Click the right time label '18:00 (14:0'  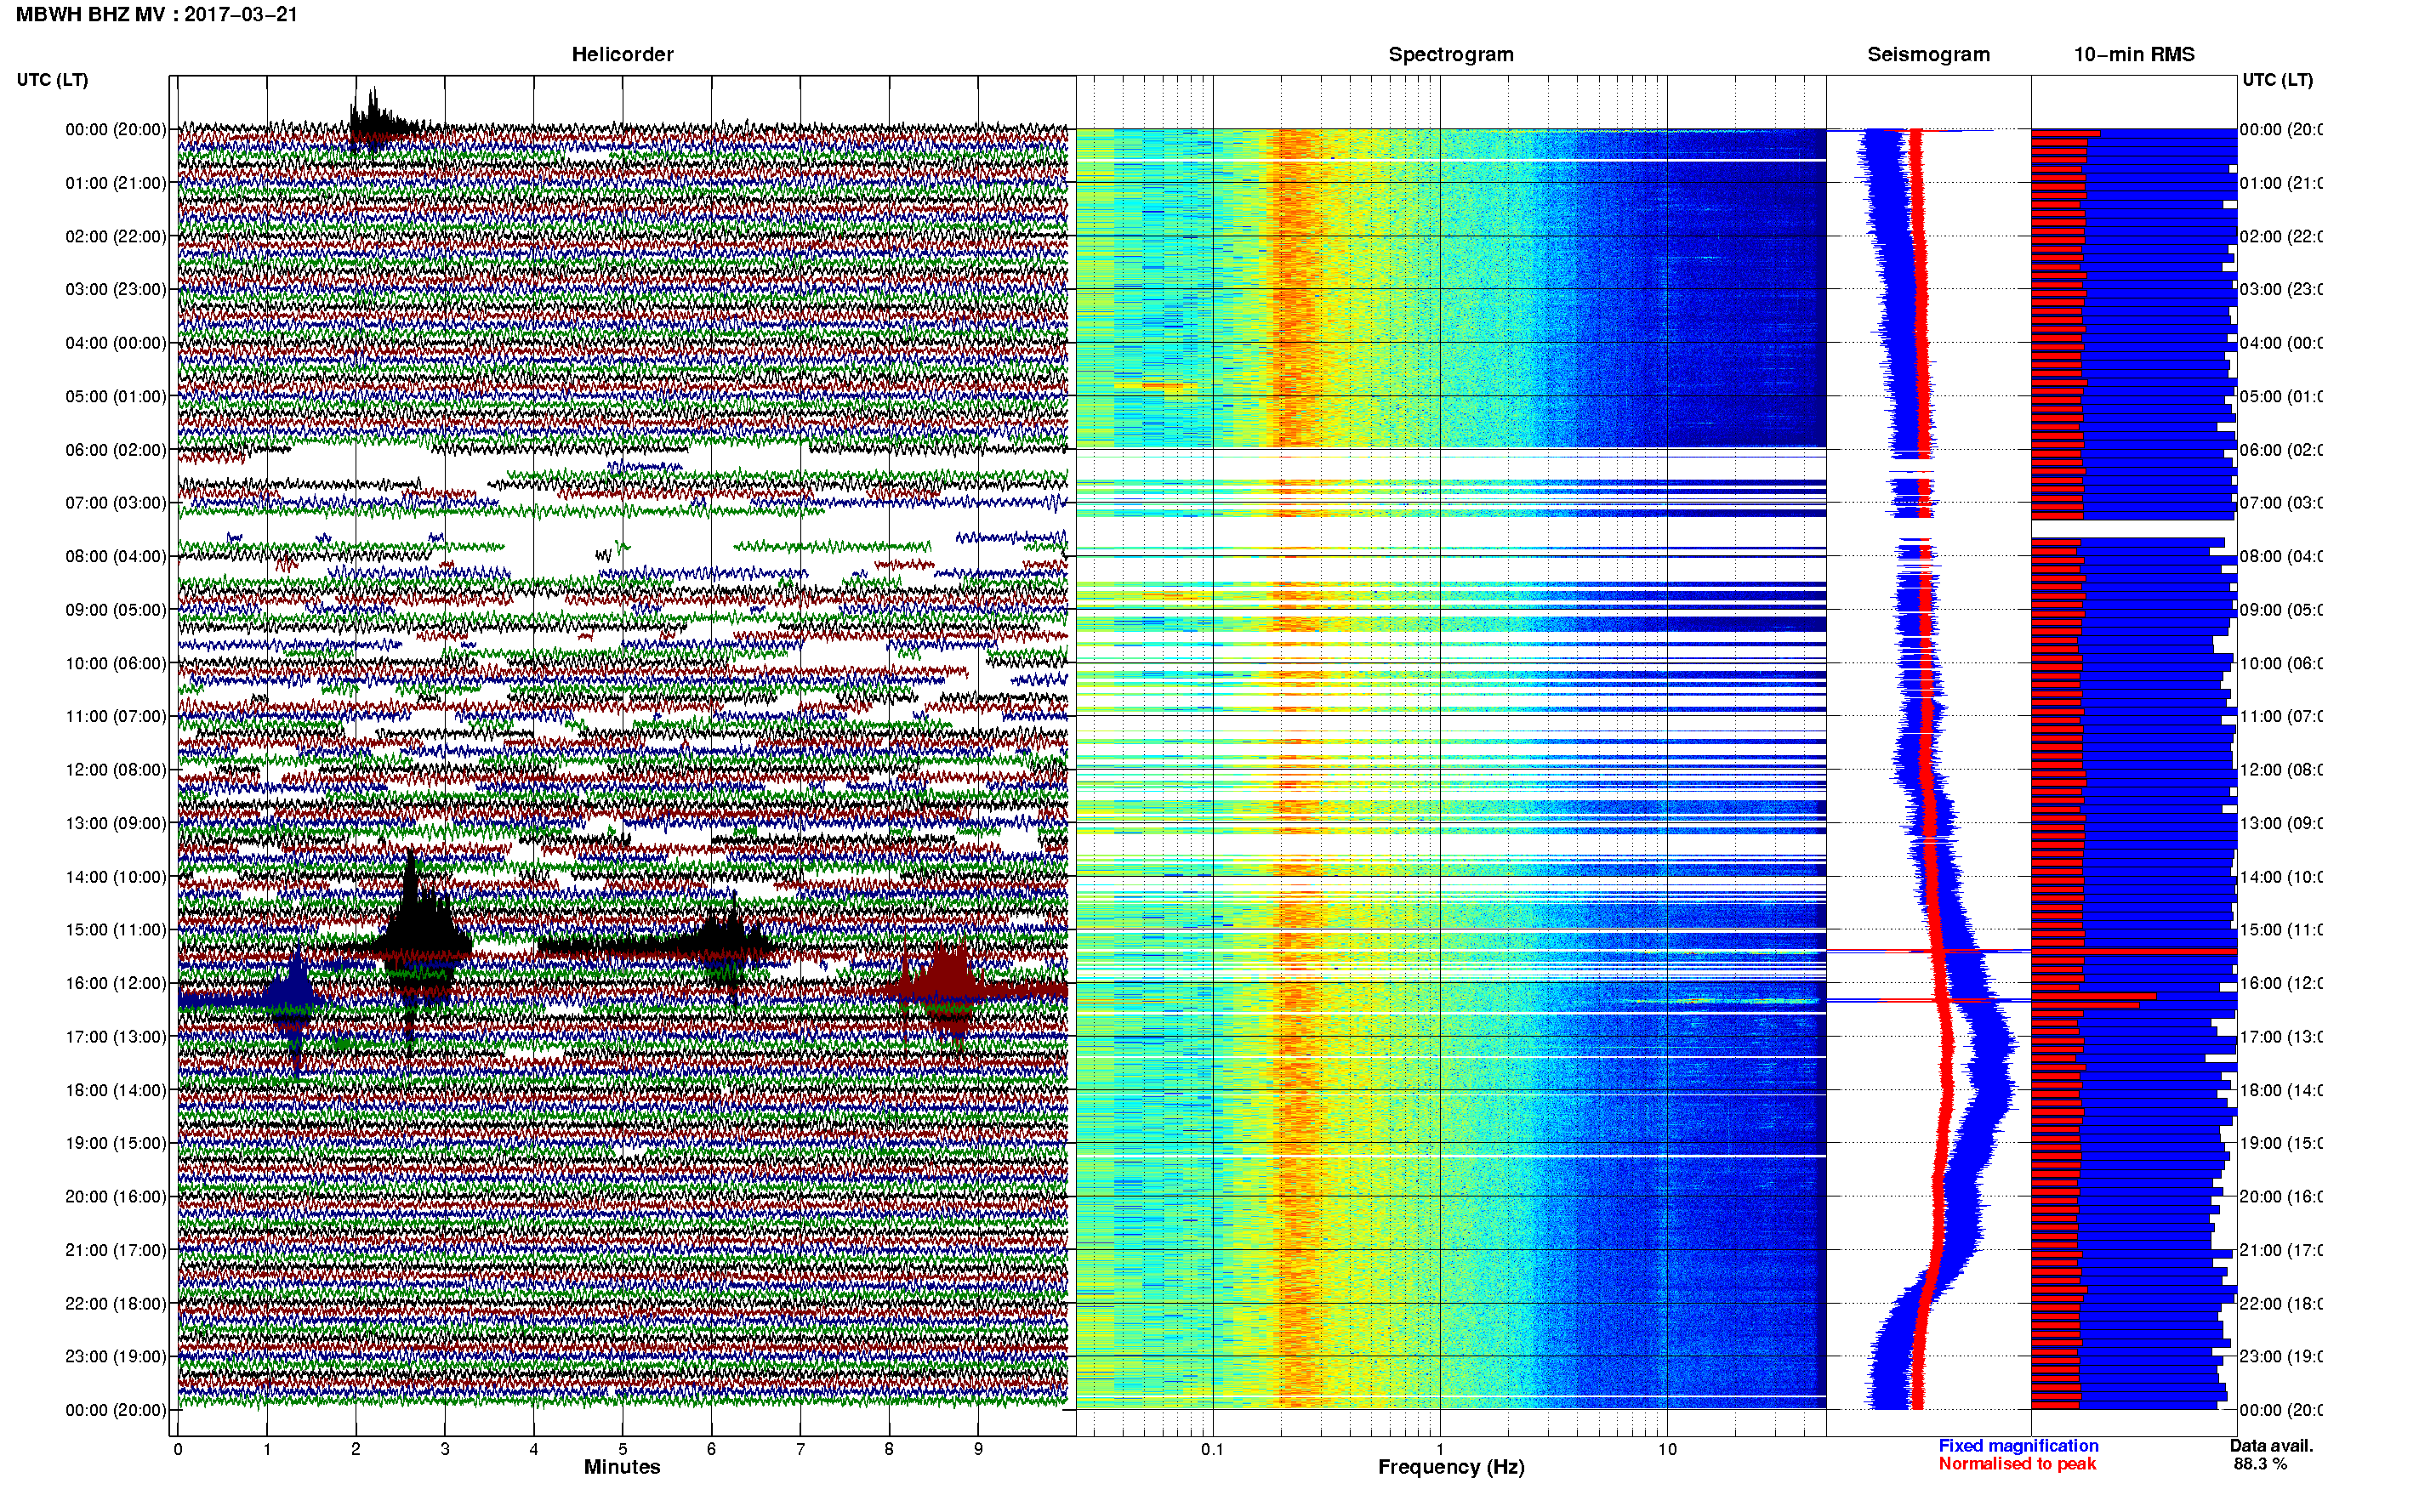pyautogui.click(x=2281, y=1090)
